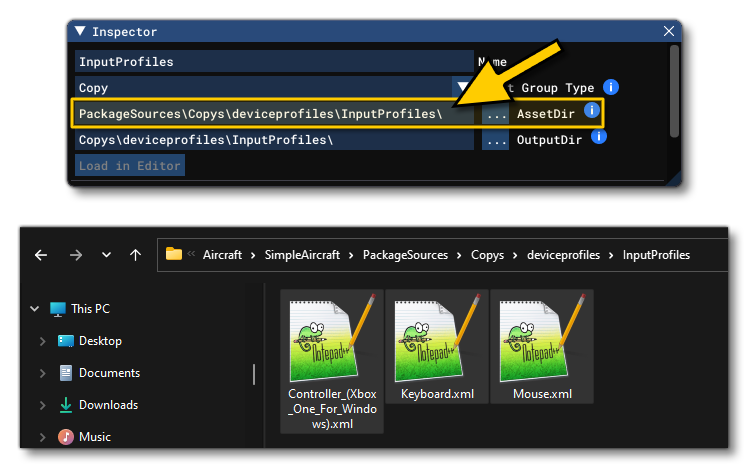Screen dimensions: 748x468
Task: Navigate to Copys in breadcrumb
Action: tap(488, 255)
